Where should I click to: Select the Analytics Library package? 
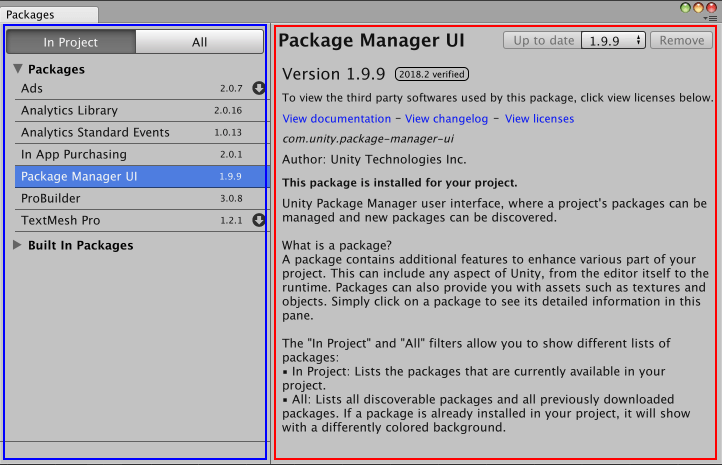pos(140,110)
